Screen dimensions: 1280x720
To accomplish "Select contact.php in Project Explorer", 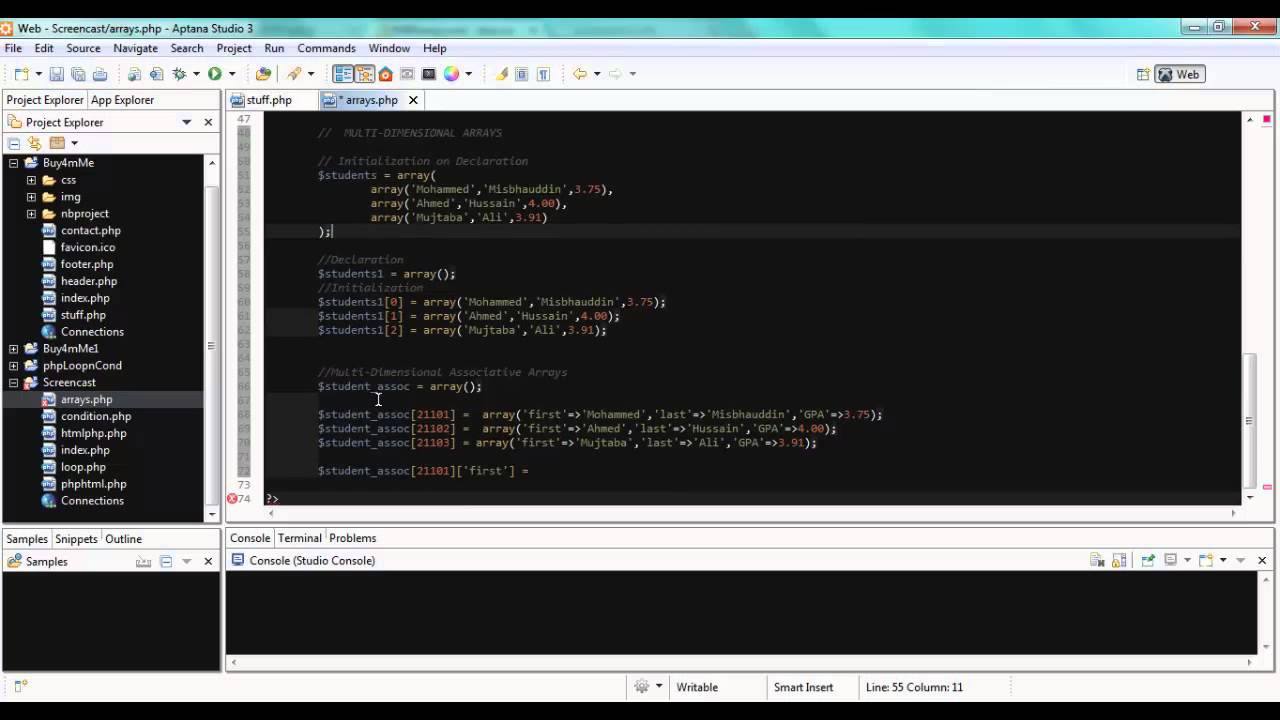I will click(x=90, y=230).
